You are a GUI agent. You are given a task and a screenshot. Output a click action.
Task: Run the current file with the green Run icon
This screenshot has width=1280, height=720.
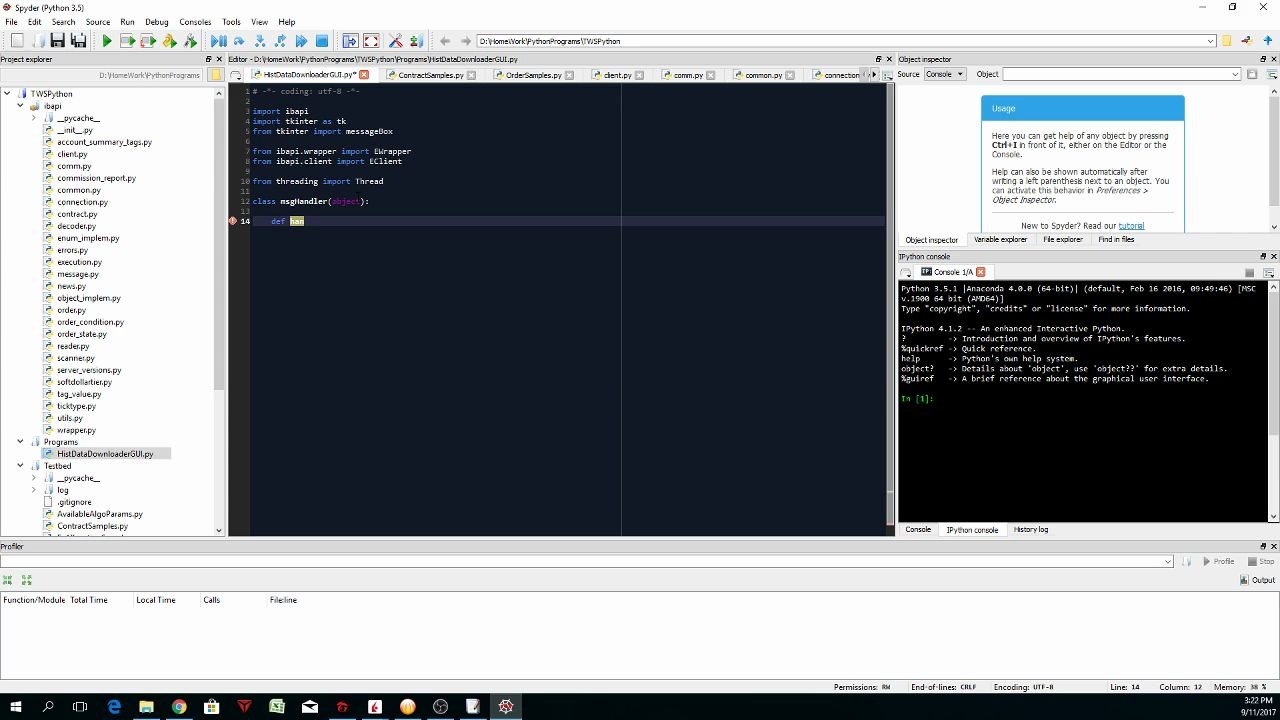pyautogui.click(x=107, y=41)
